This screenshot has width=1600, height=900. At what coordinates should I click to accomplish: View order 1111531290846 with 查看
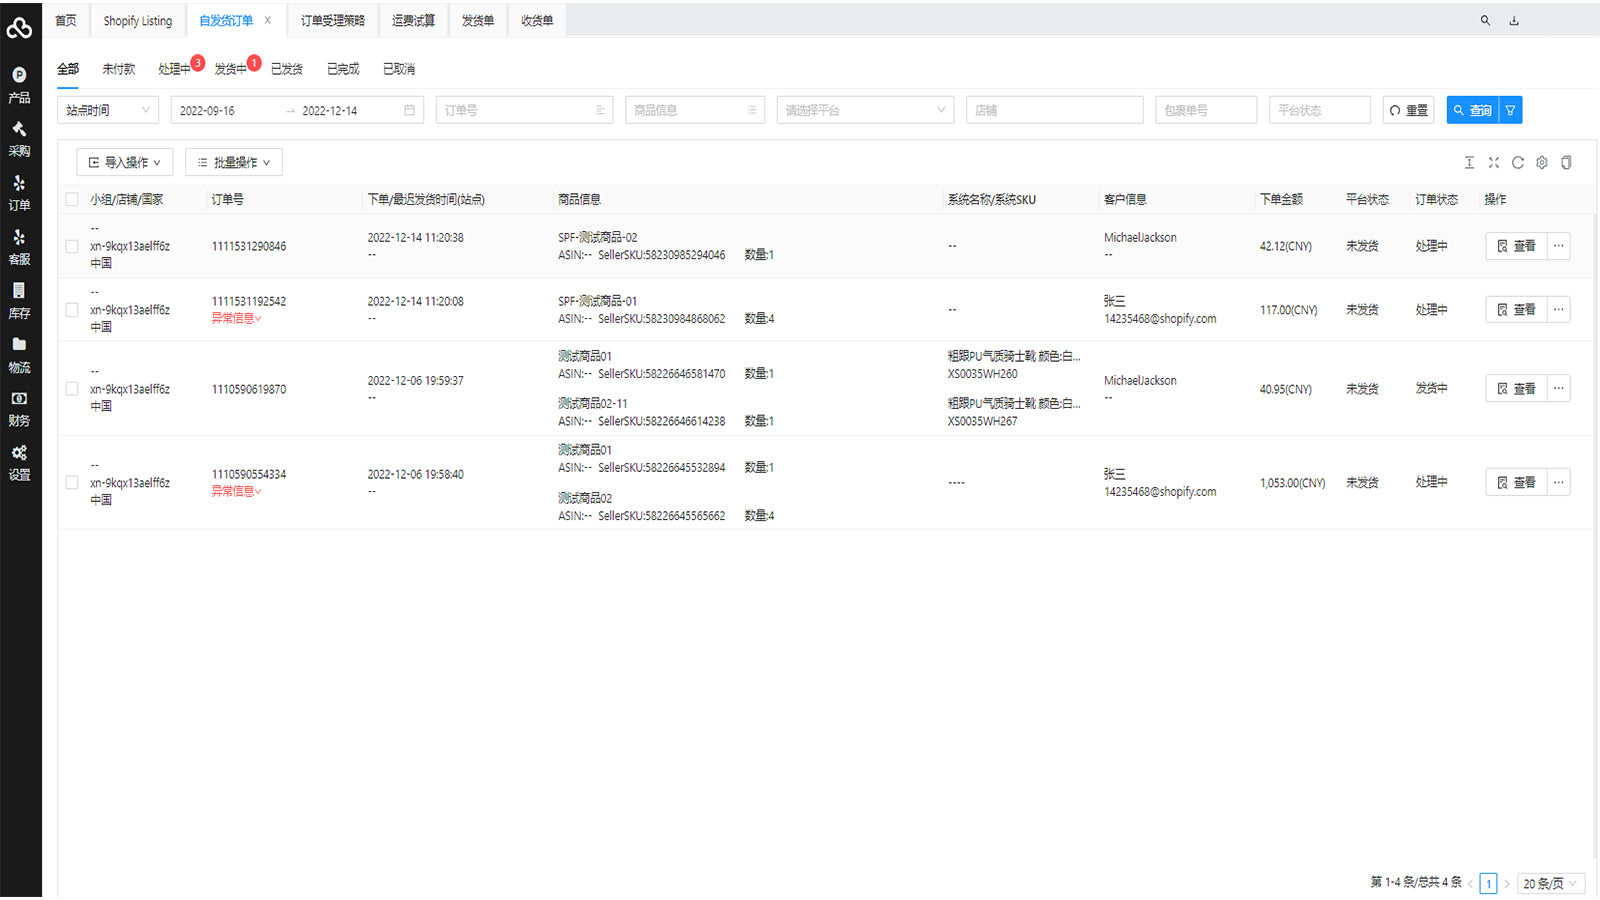tap(1516, 246)
